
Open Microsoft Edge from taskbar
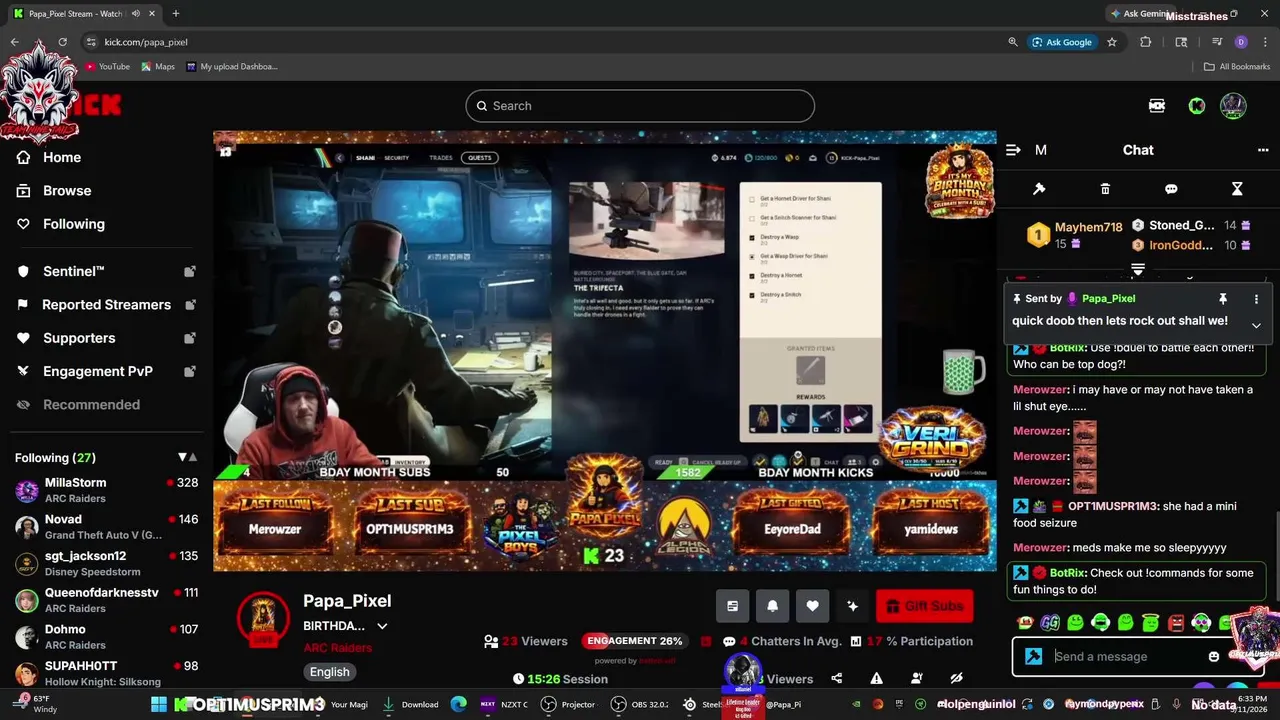tap(458, 704)
